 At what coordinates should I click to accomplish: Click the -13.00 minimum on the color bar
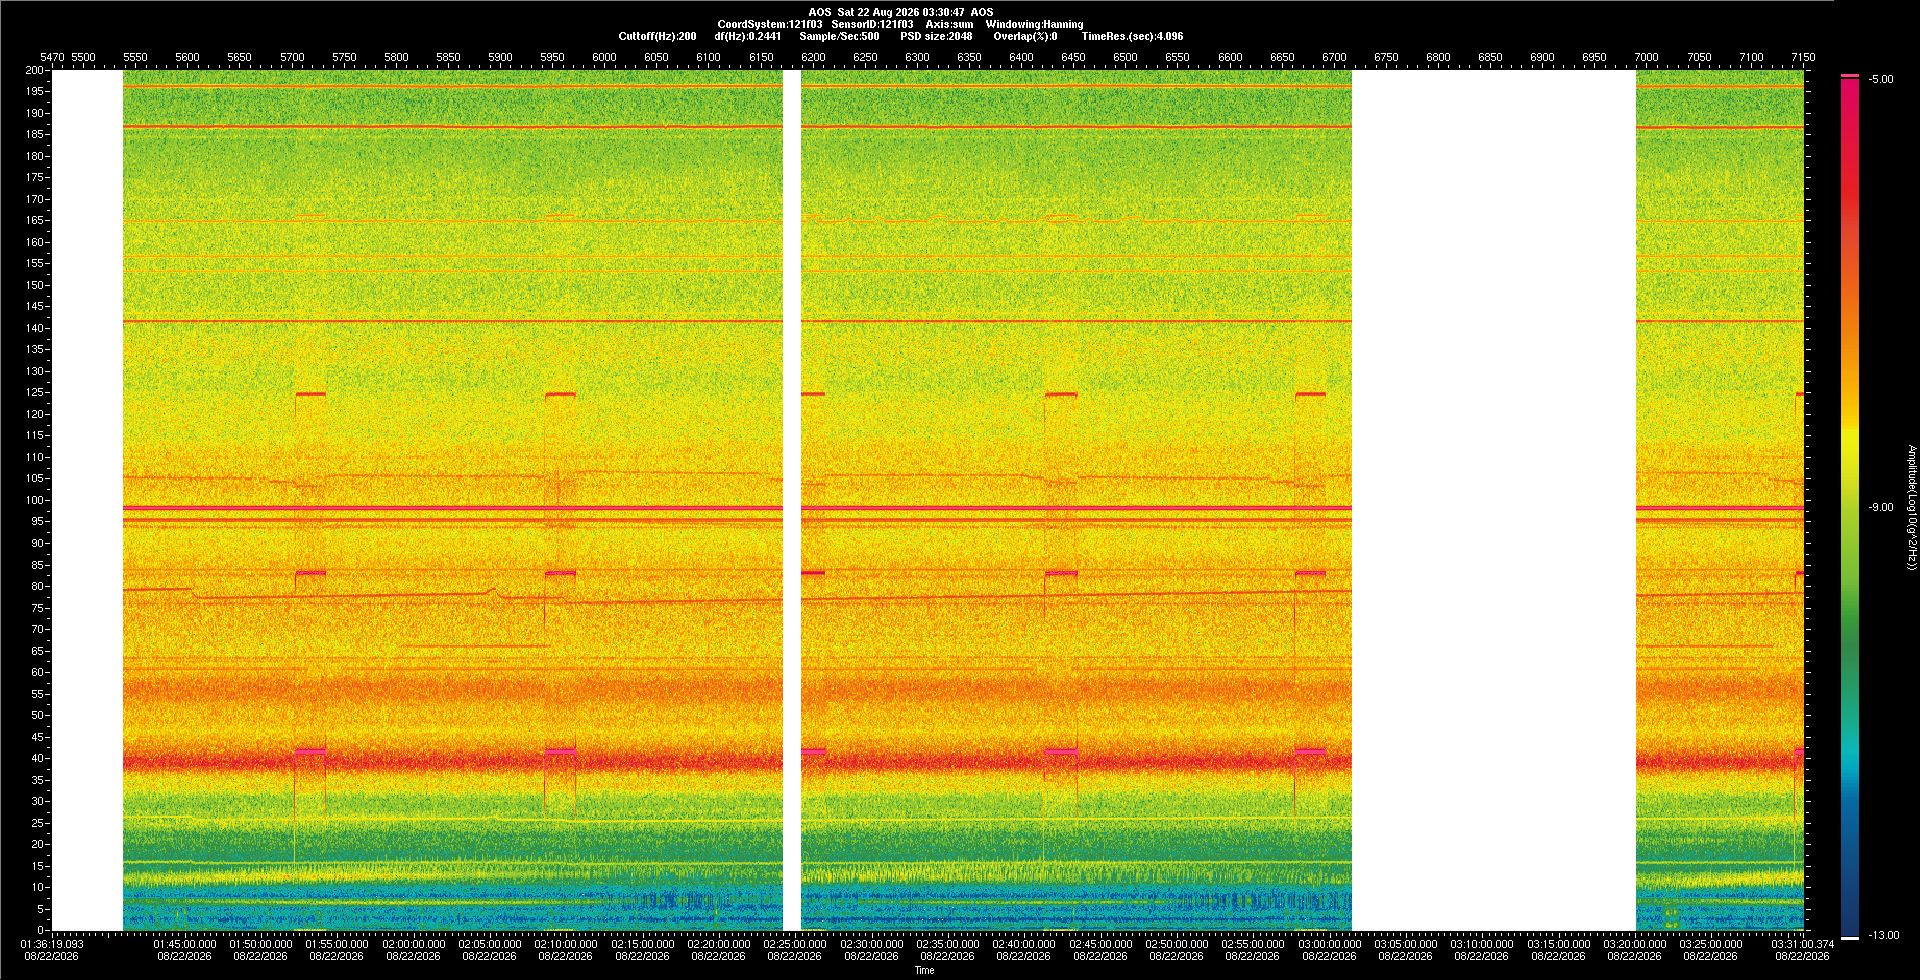(1884, 935)
